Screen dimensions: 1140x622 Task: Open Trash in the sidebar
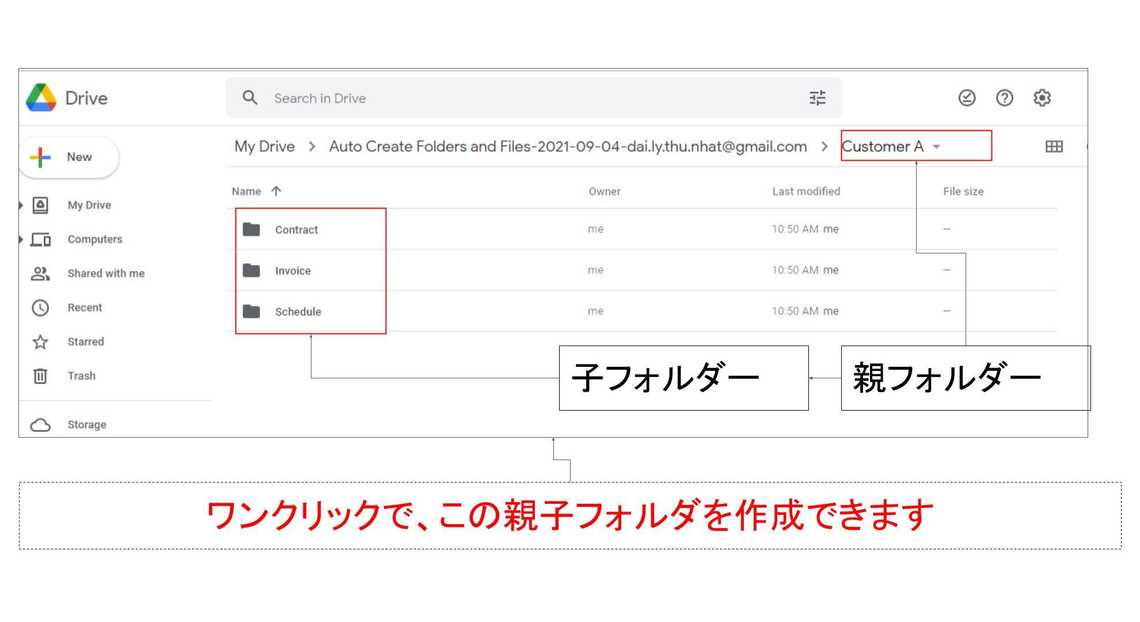click(x=81, y=376)
